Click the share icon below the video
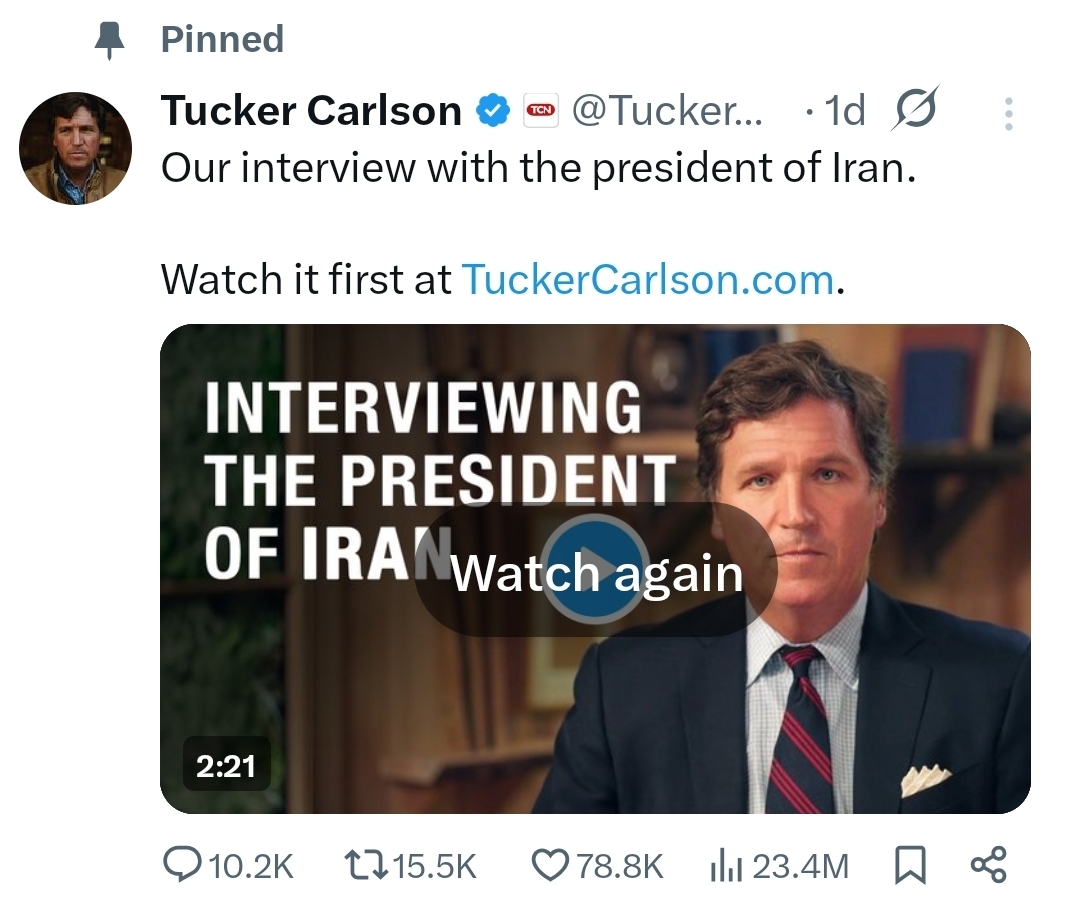The image size is (1065, 904). 989,865
